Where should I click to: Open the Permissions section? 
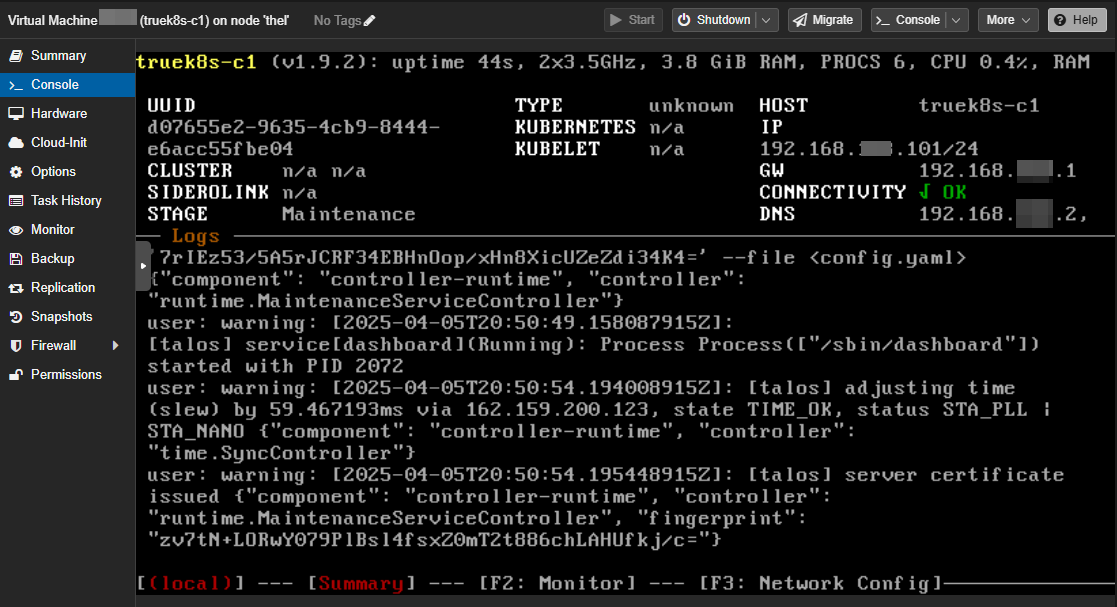[66, 375]
